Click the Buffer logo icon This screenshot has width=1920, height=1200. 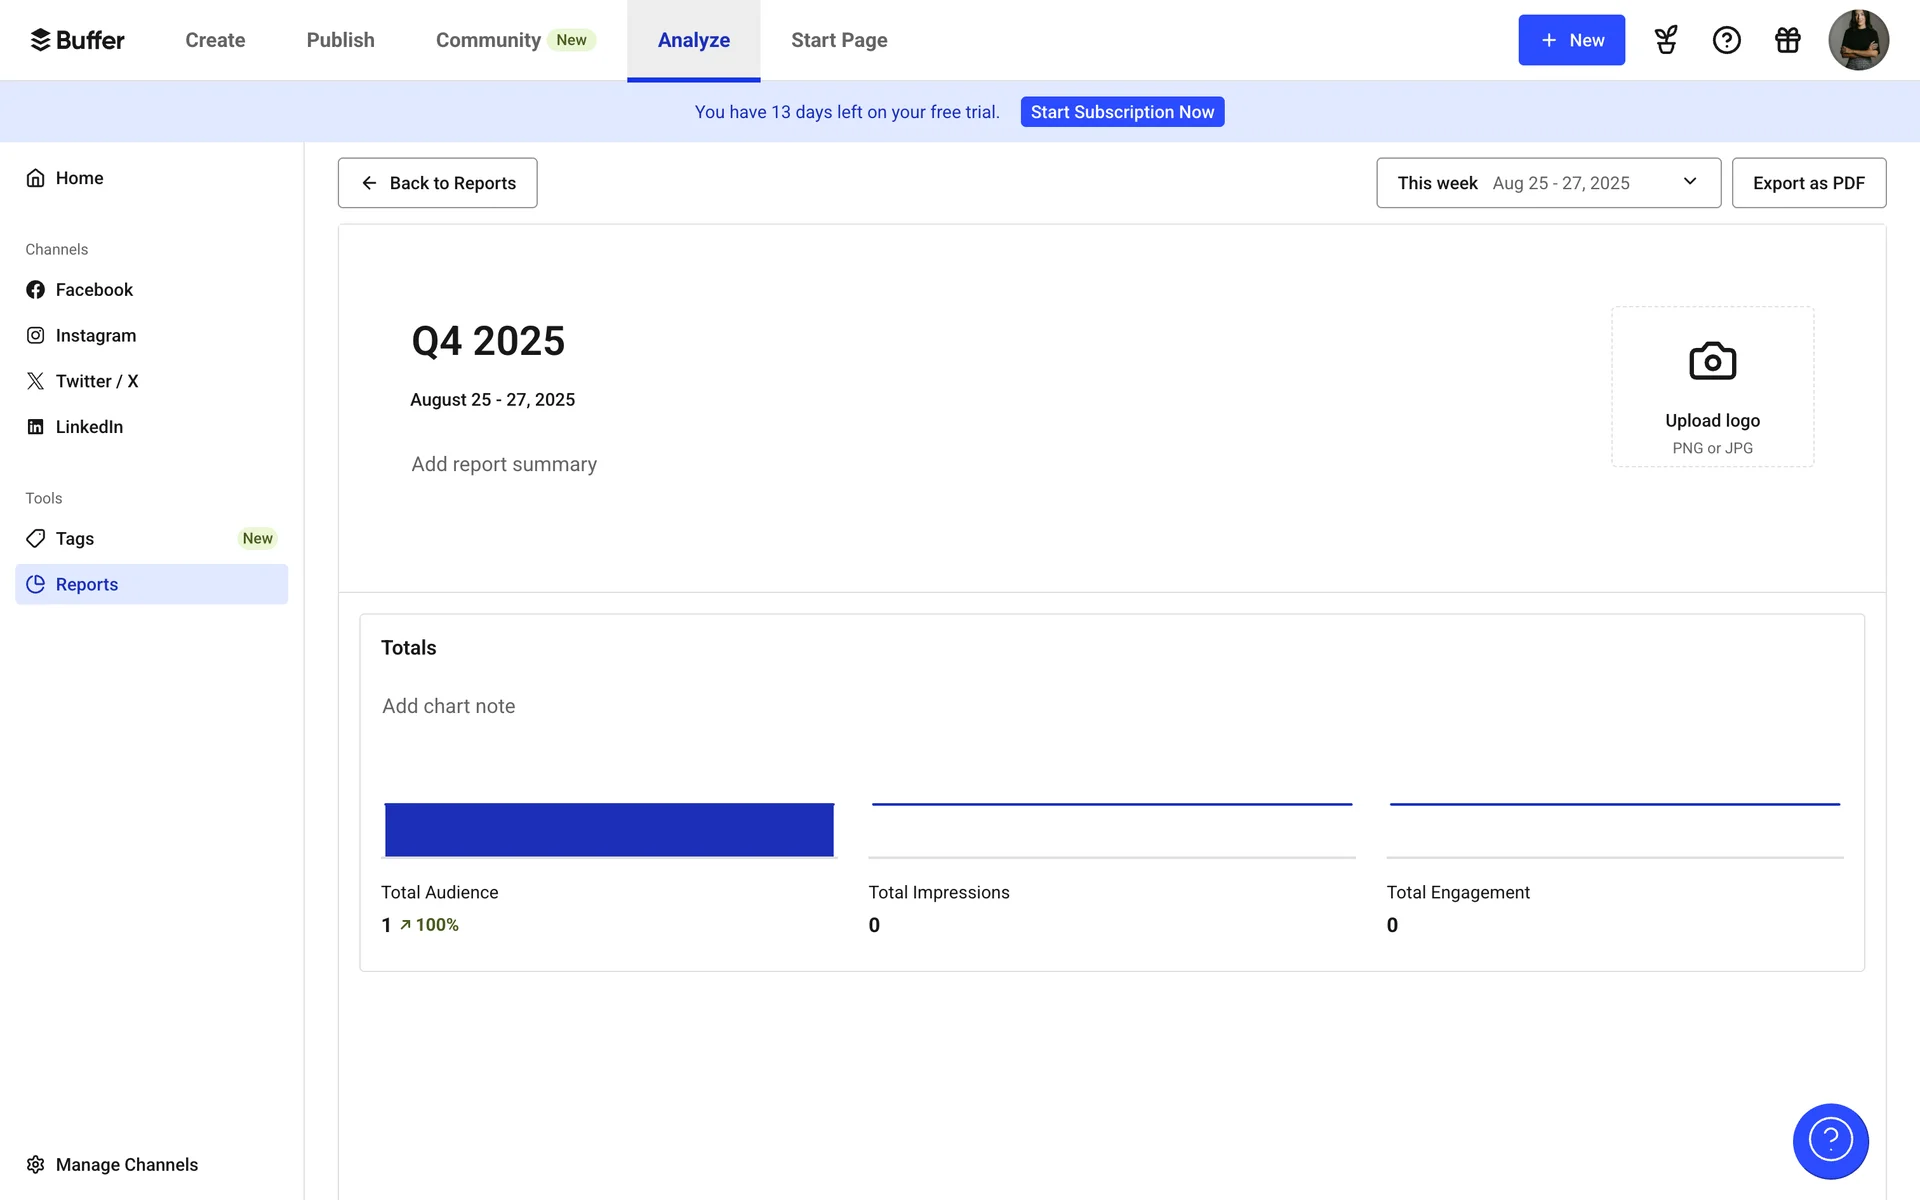(40, 40)
